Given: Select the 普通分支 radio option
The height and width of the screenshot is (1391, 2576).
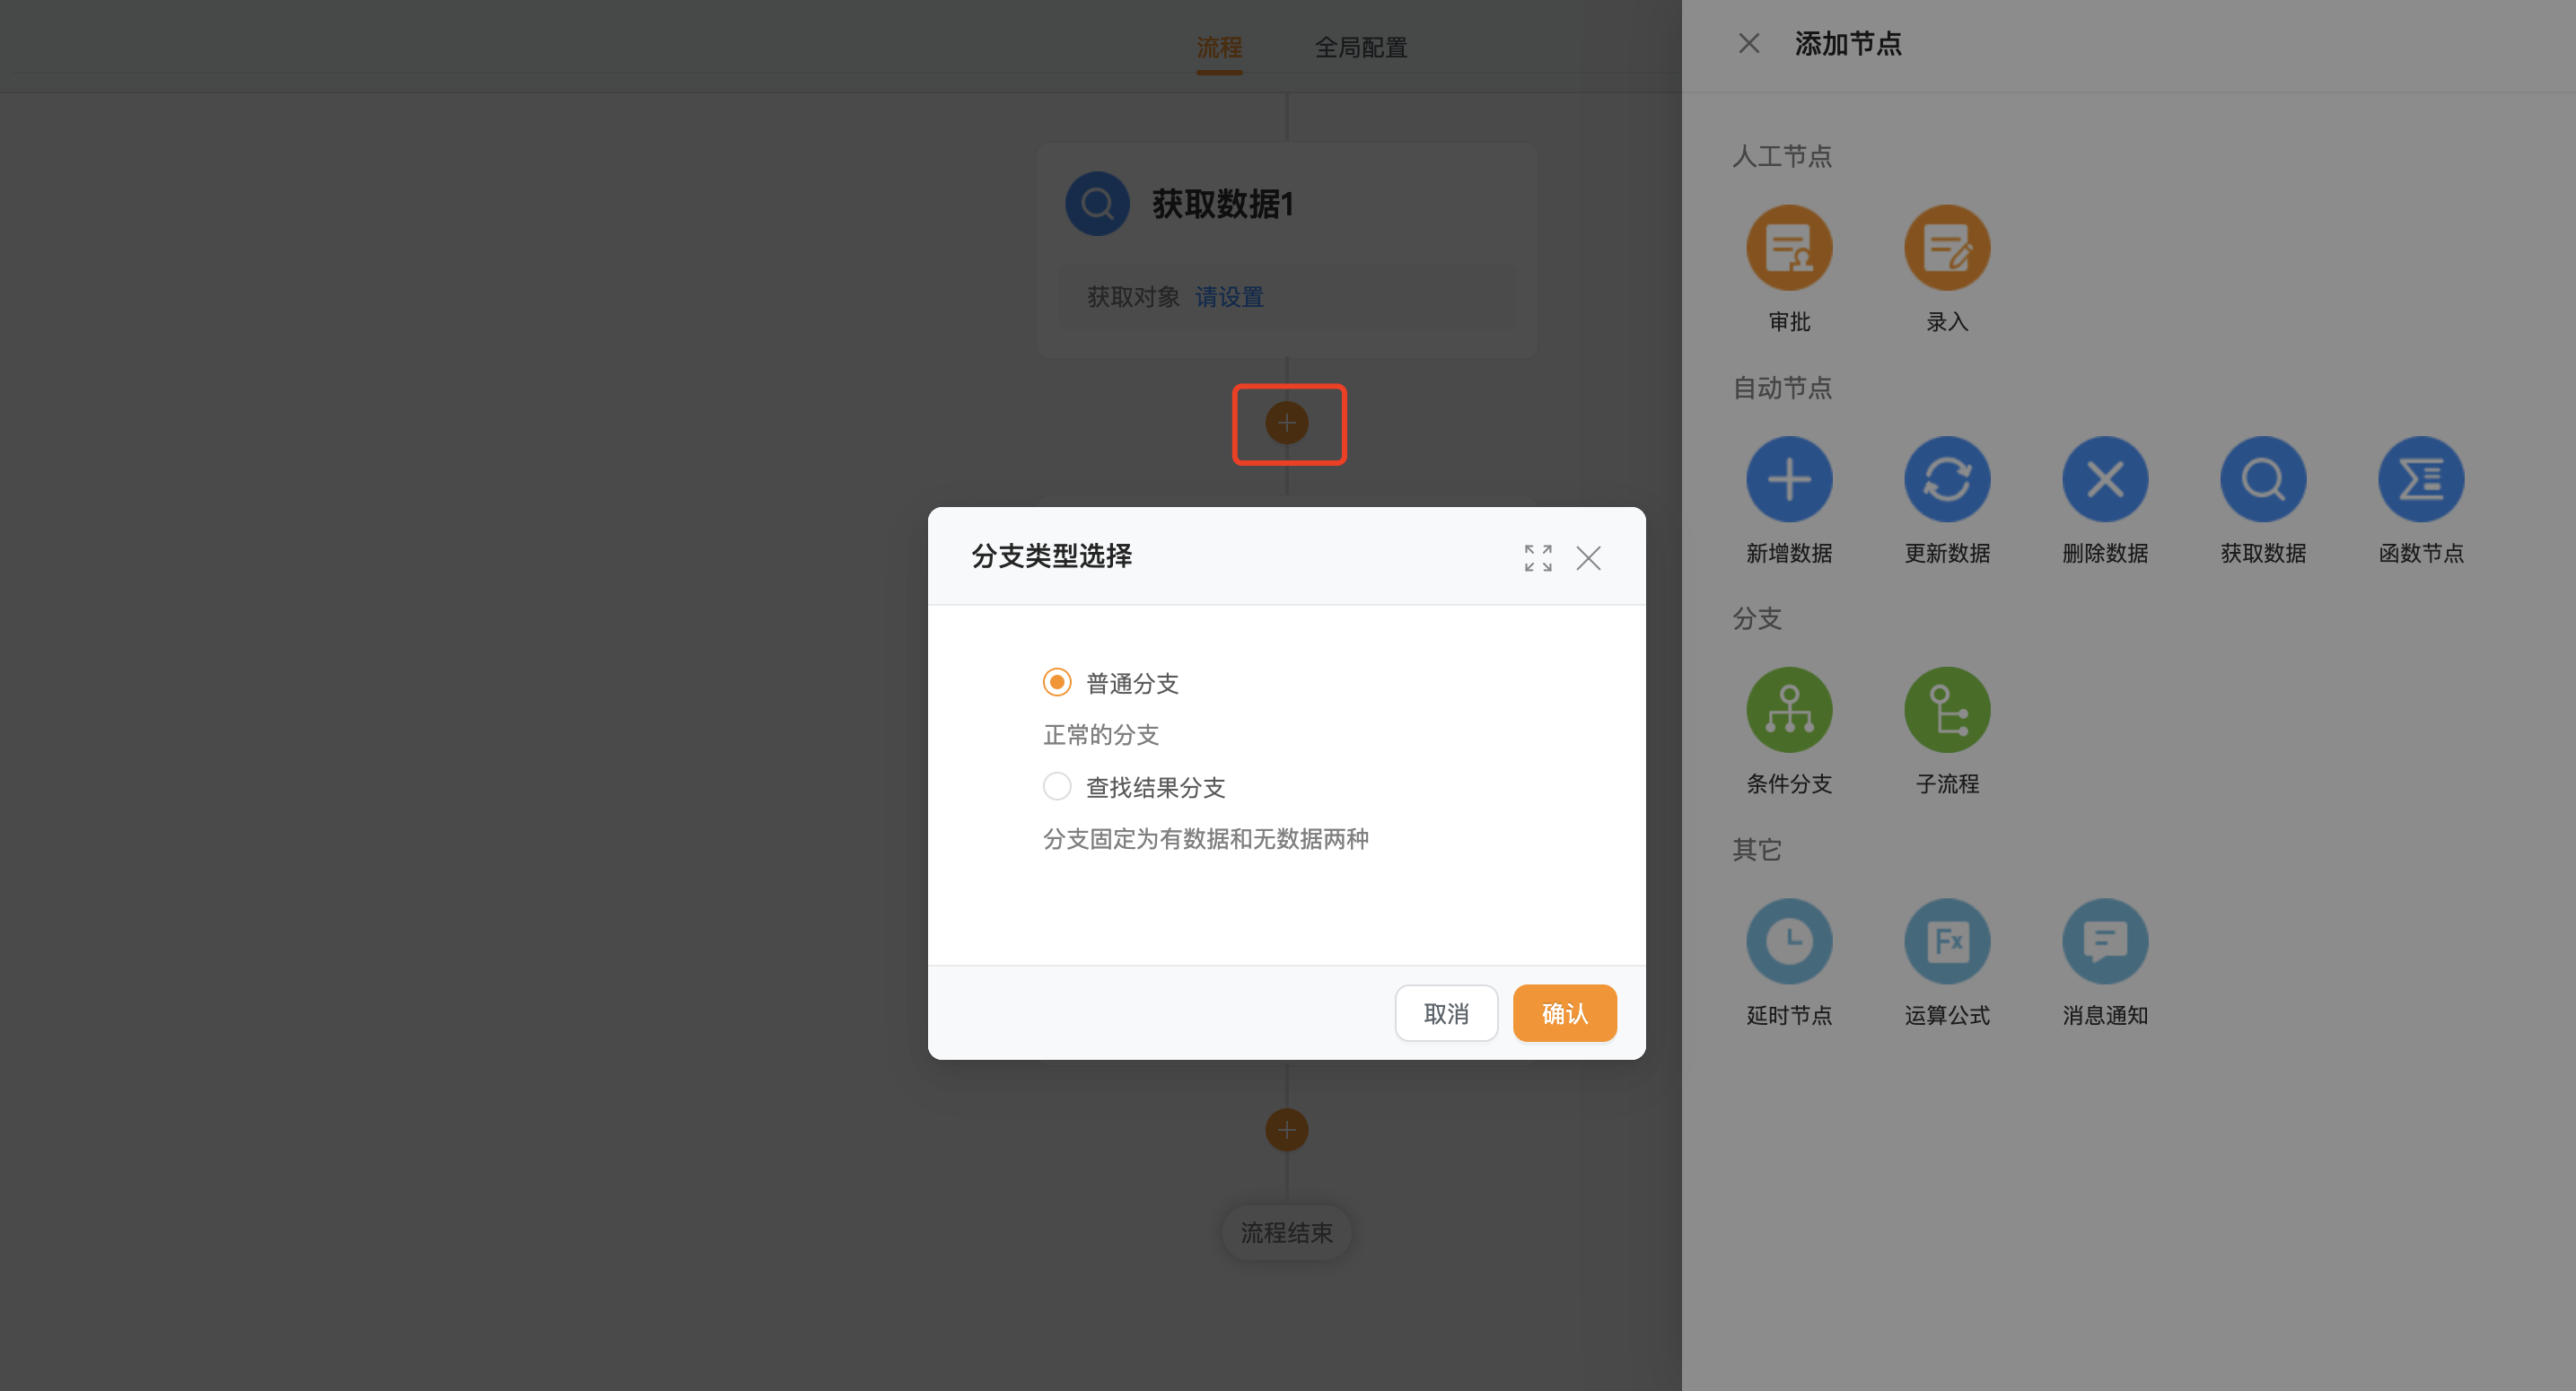Looking at the screenshot, I should 1057,682.
